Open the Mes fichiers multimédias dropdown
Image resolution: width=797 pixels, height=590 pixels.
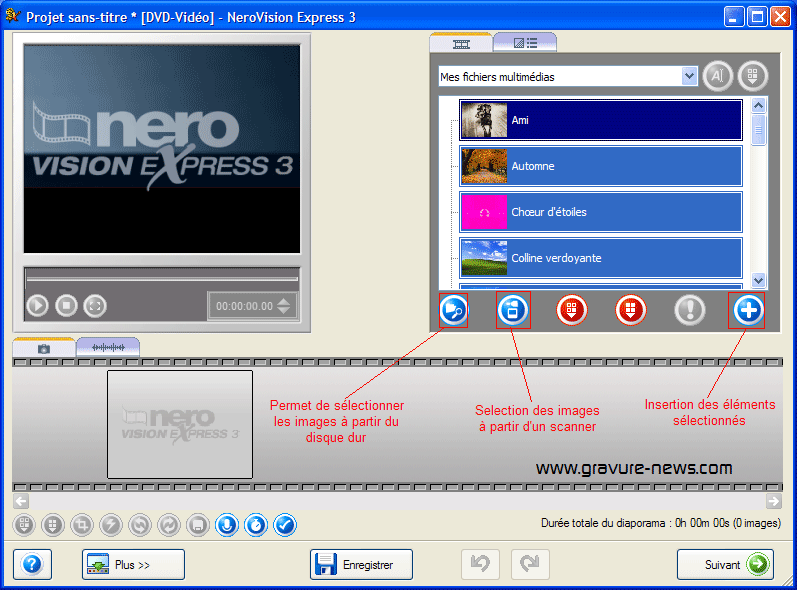click(x=689, y=77)
